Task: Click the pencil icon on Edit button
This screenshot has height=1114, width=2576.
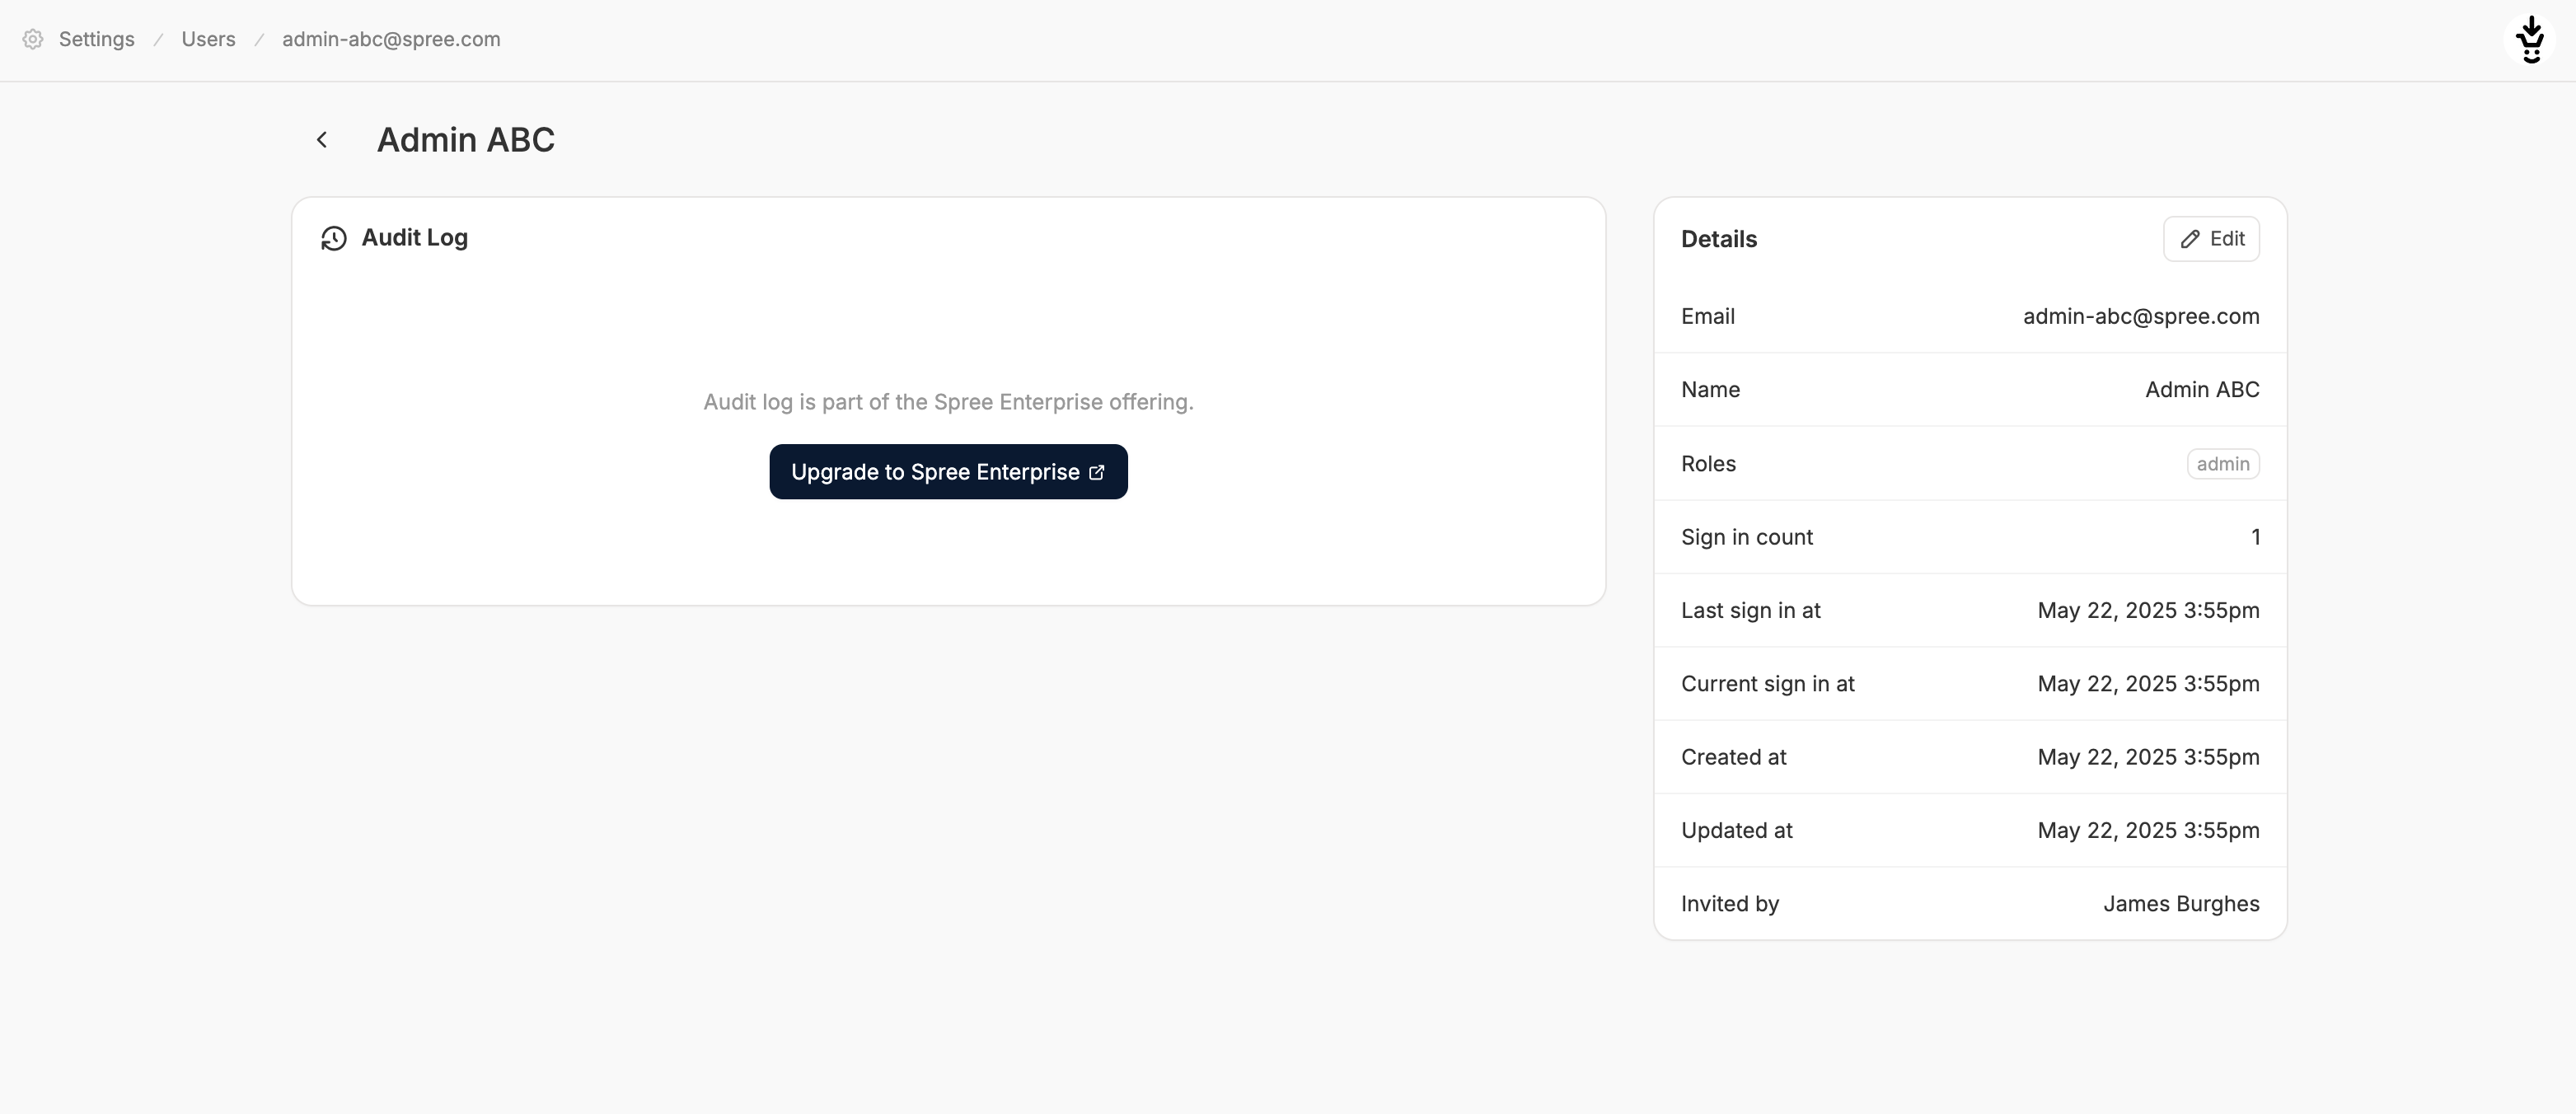Action: [x=2190, y=239]
